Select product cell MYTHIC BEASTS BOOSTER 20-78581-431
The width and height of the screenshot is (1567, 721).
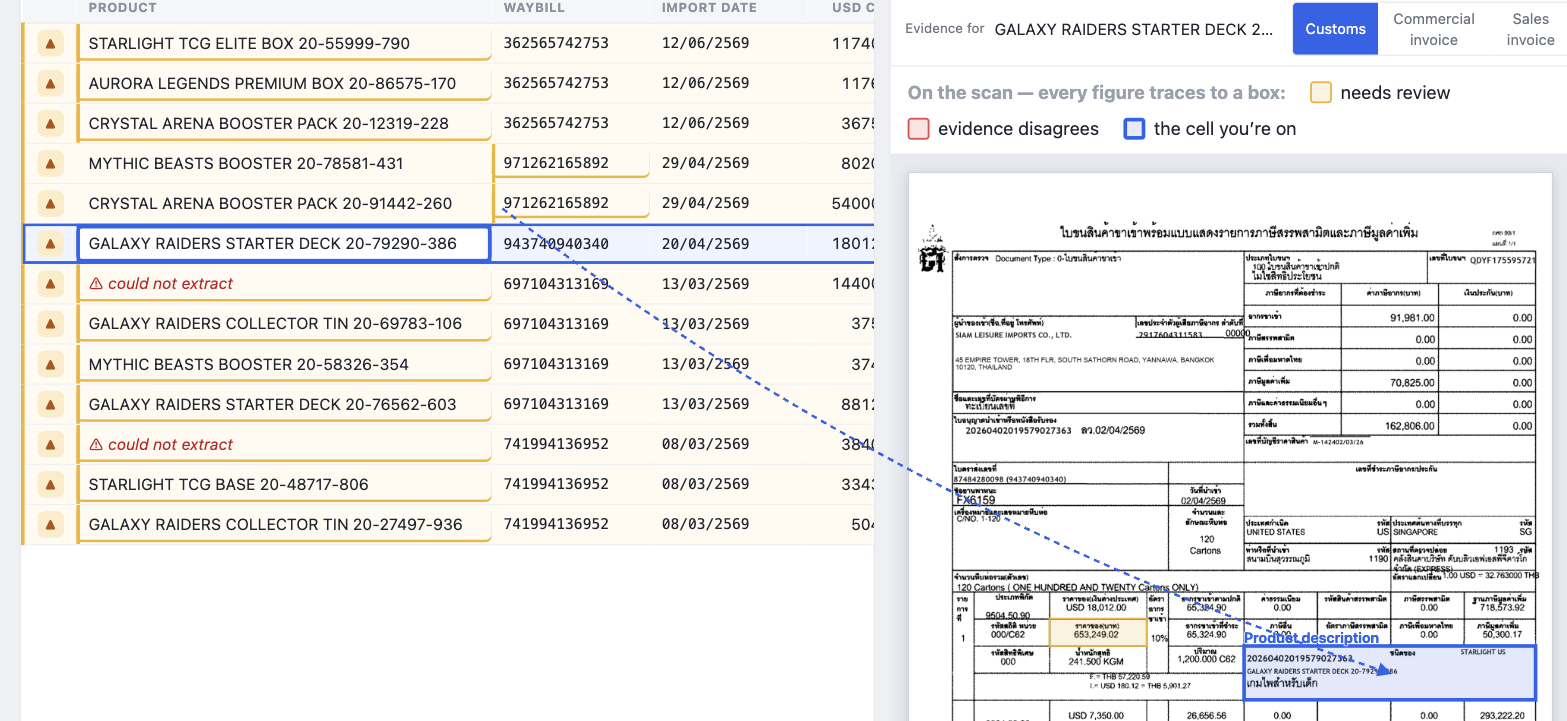pyautogui.click(x=284, y=163)
